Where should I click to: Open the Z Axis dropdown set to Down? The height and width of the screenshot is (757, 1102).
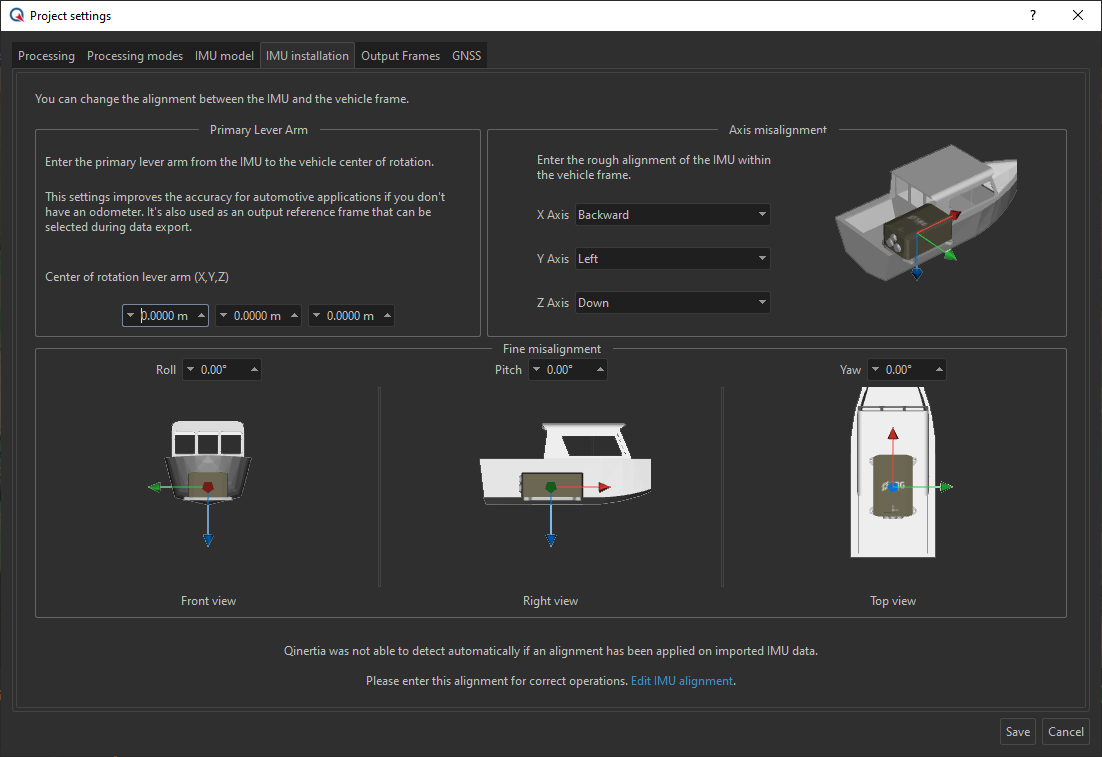pos(673,303)
